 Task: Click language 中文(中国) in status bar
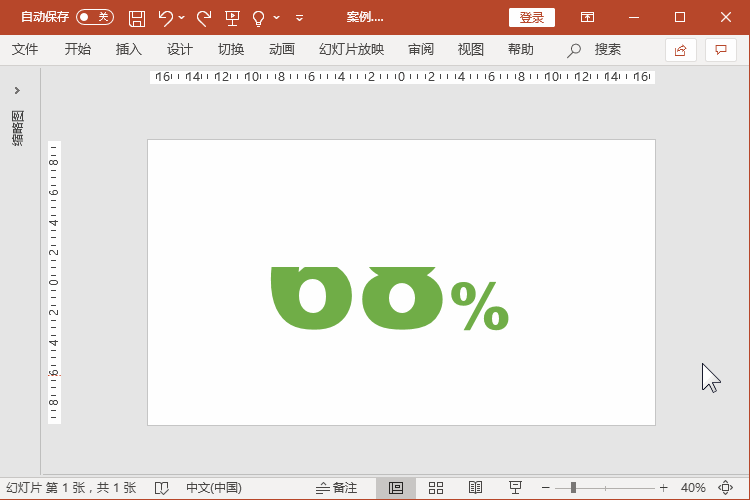point(214,488)
